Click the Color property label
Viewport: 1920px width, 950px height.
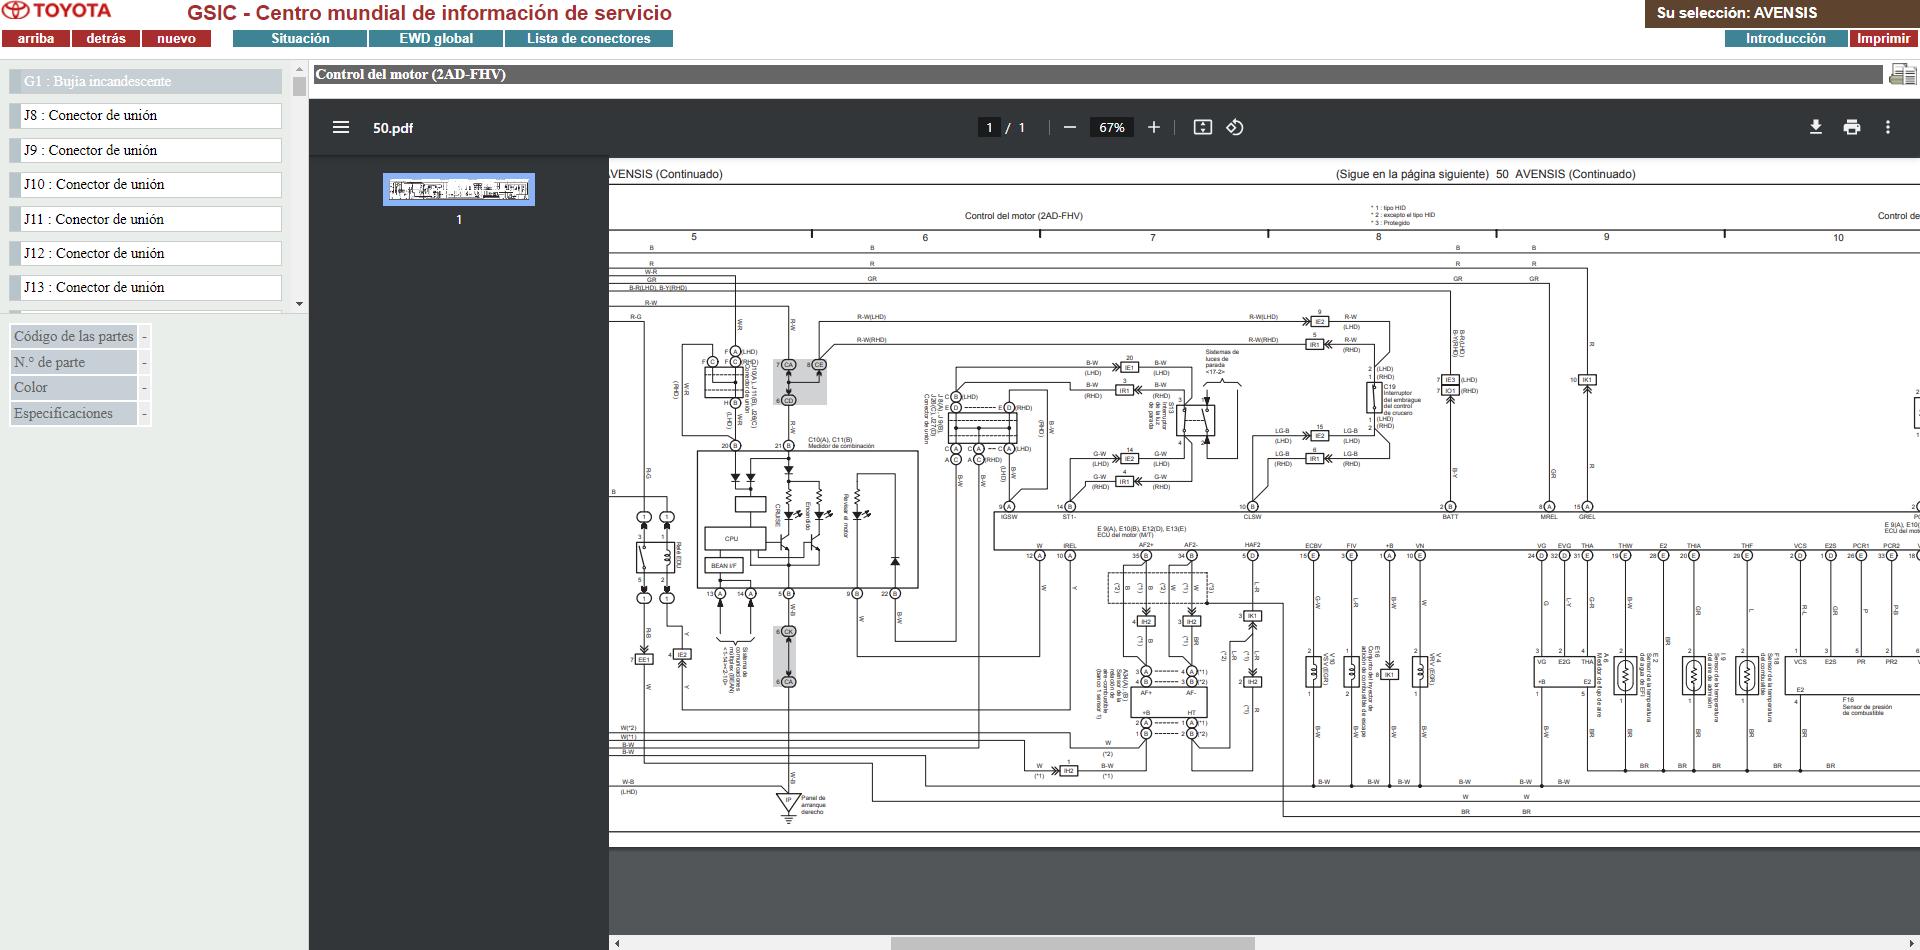tap(73, 387)
